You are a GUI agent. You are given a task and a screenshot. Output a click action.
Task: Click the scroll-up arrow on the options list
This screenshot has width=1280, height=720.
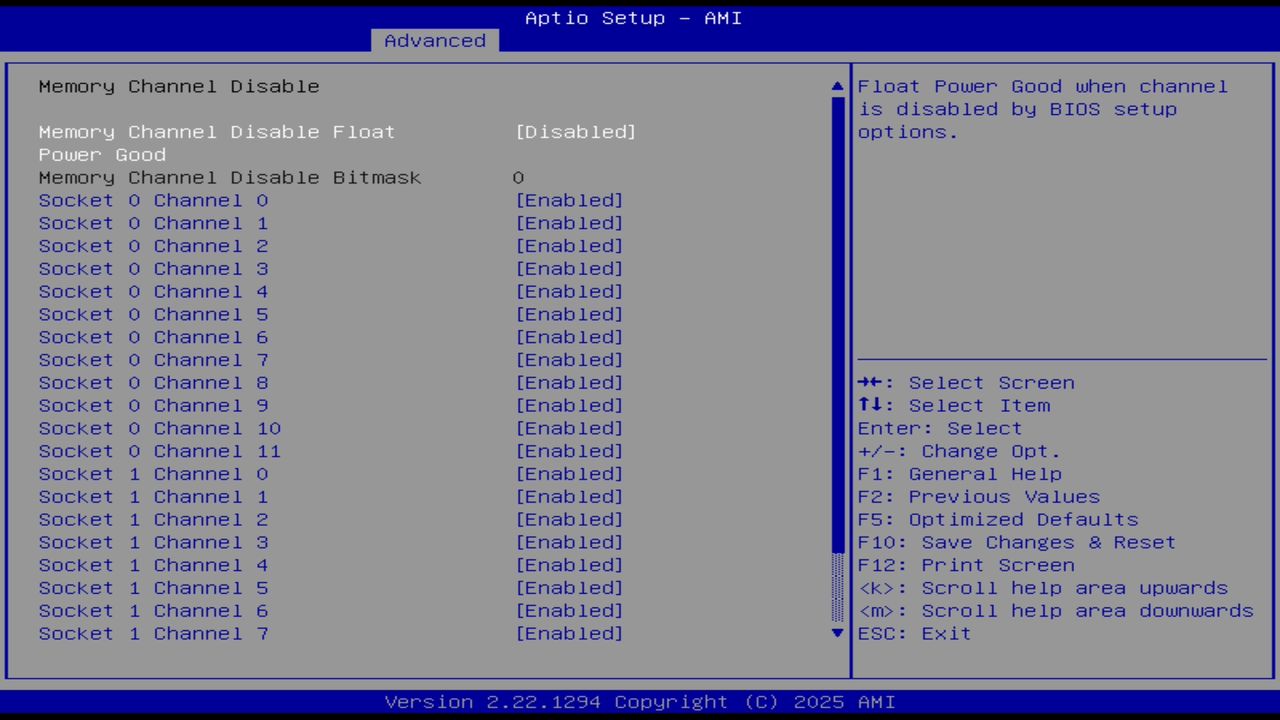coord(836,86)
